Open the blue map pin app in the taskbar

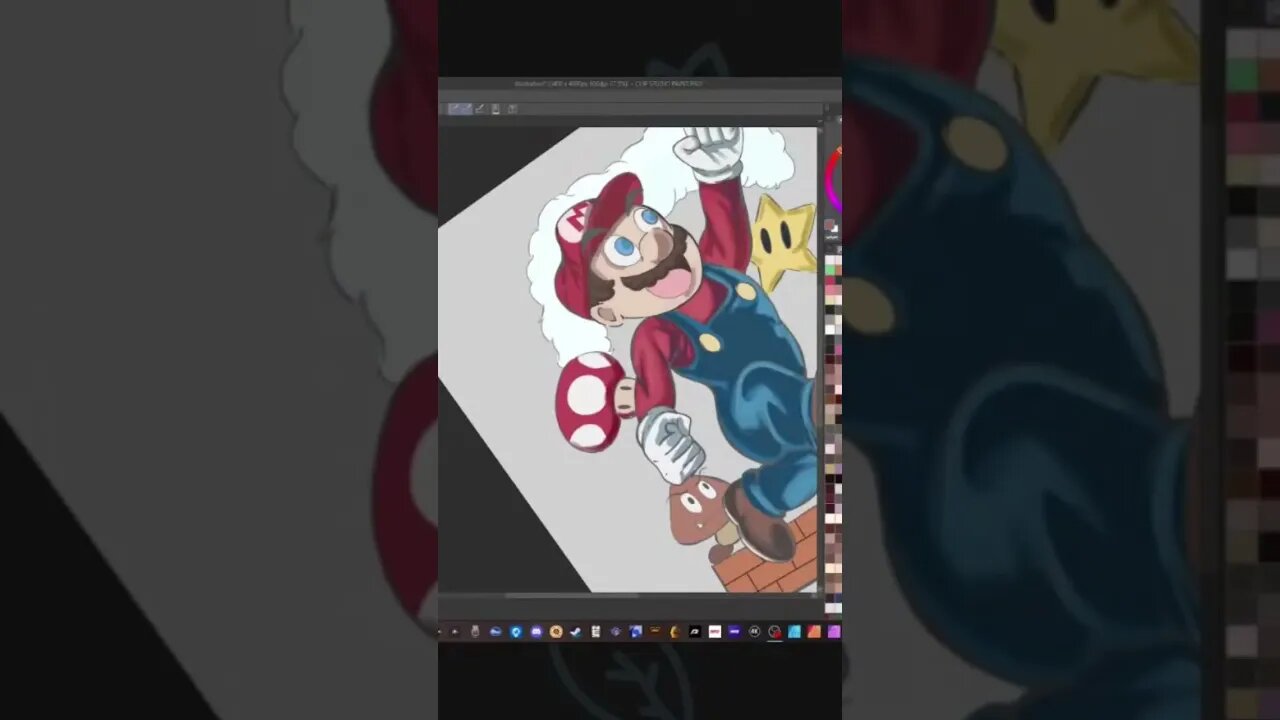(x=516, y=632)
